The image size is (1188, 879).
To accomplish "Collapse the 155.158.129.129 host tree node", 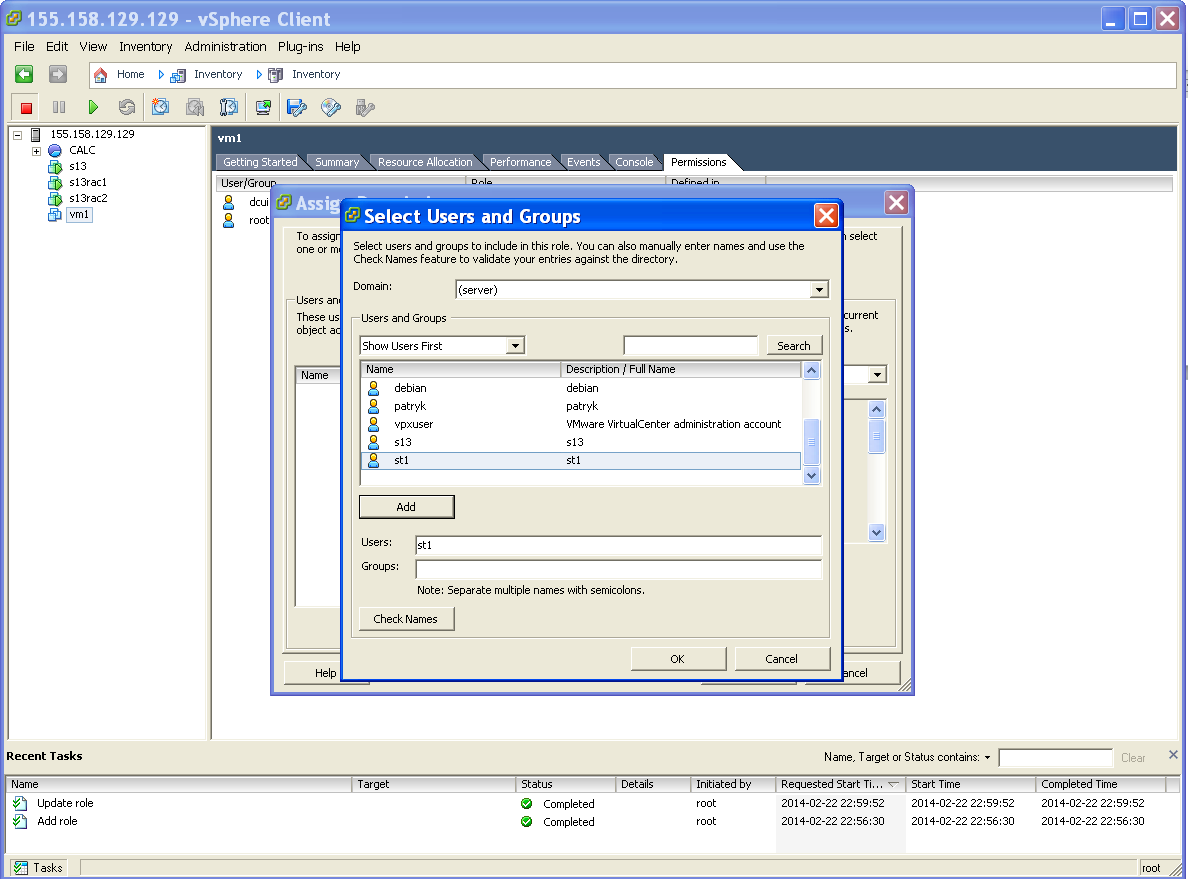I will click(17, 135).
